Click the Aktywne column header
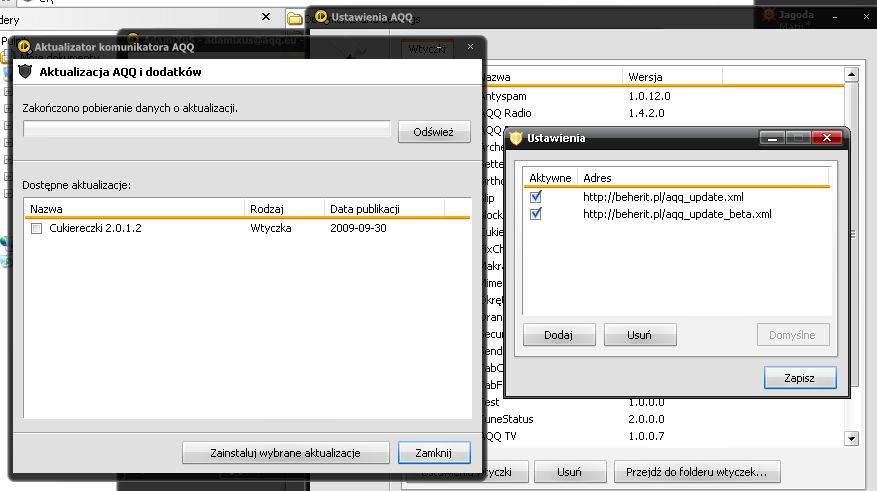Image resolution: width=877 pixels, height=491 pixels. (x=550, y=178)
